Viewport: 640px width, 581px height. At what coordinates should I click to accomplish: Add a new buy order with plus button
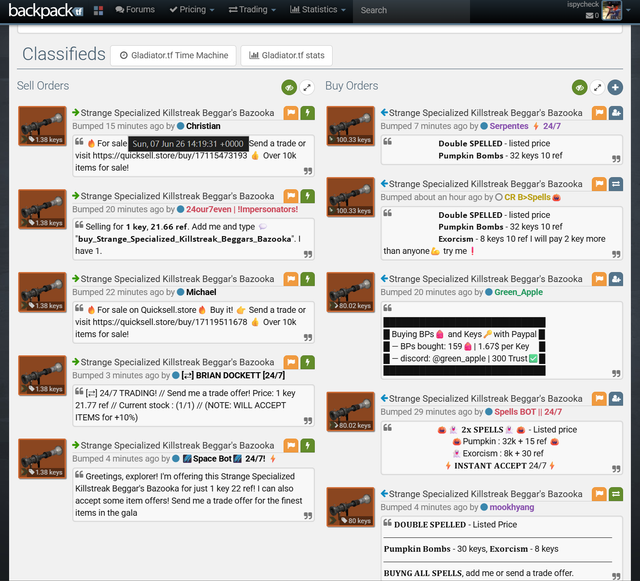point(615,87)
